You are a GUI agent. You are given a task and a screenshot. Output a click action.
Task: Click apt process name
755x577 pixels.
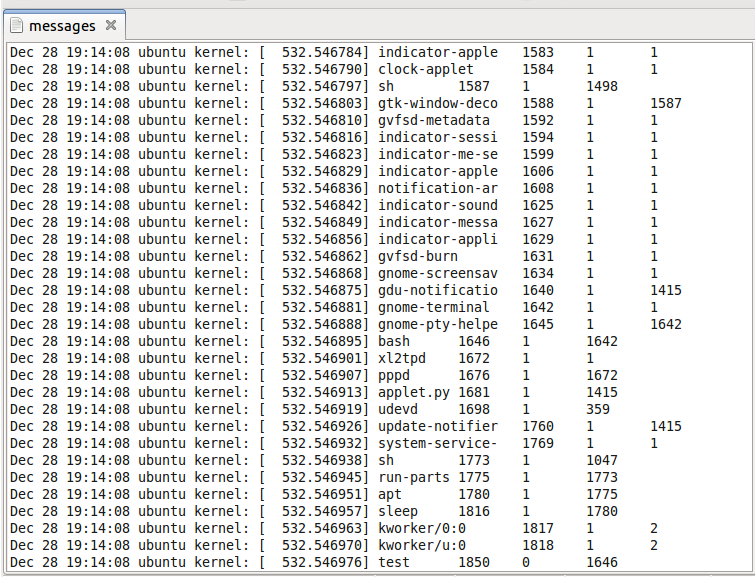(x=390, y=495)
